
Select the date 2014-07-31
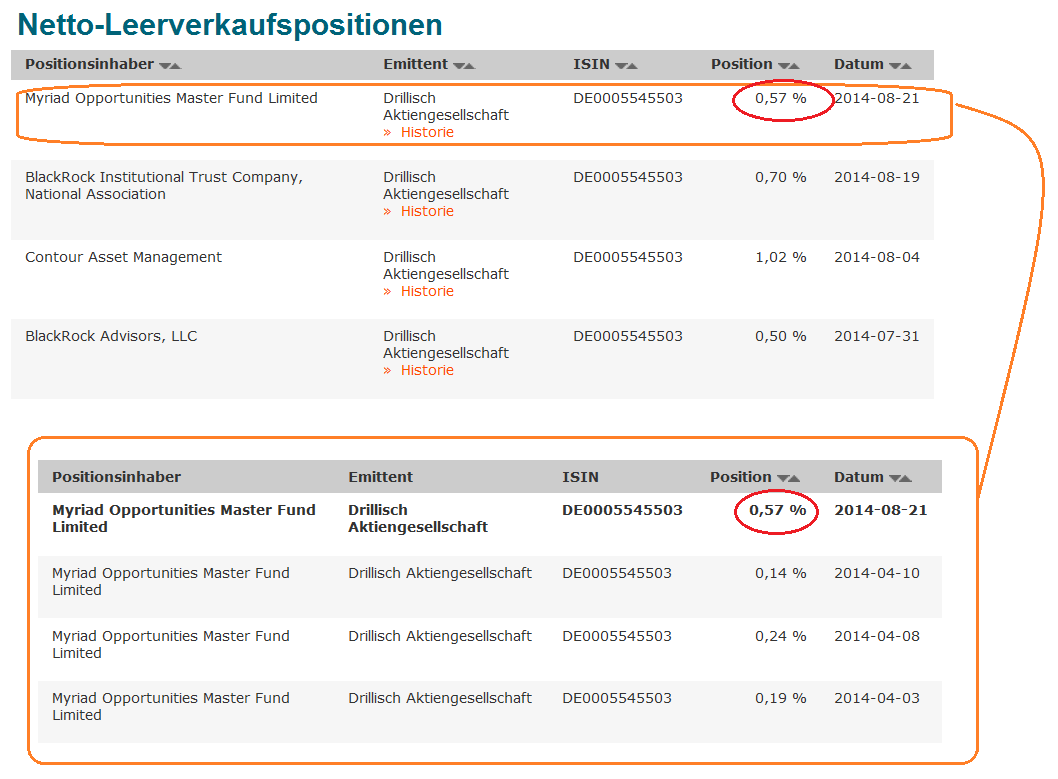tap(877, 336)
